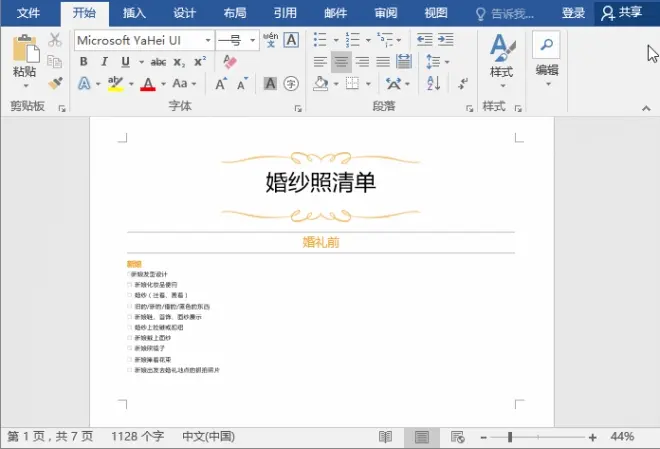Switch to the 插入 (Insert) tab
Screen dimensions: 660x449
coord(134,13)
